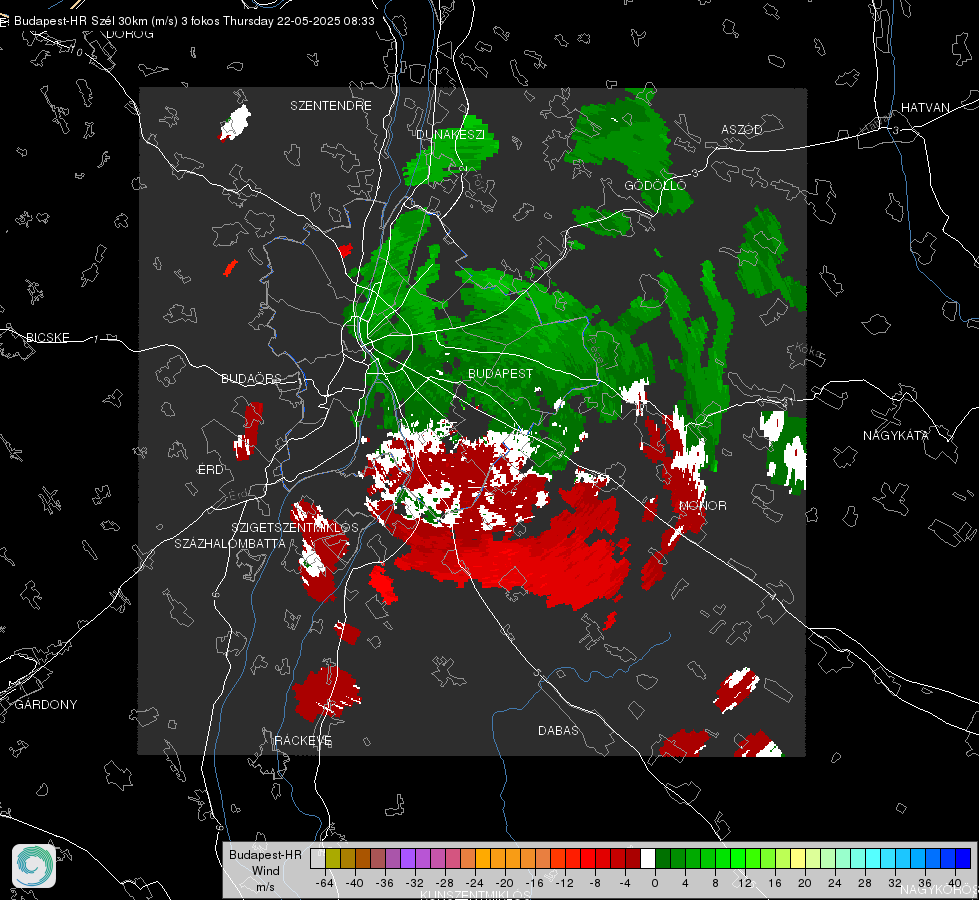Select the leftmost gray swatch in wind legend
This screenshot has width=979, height=900.
point(317,858)
